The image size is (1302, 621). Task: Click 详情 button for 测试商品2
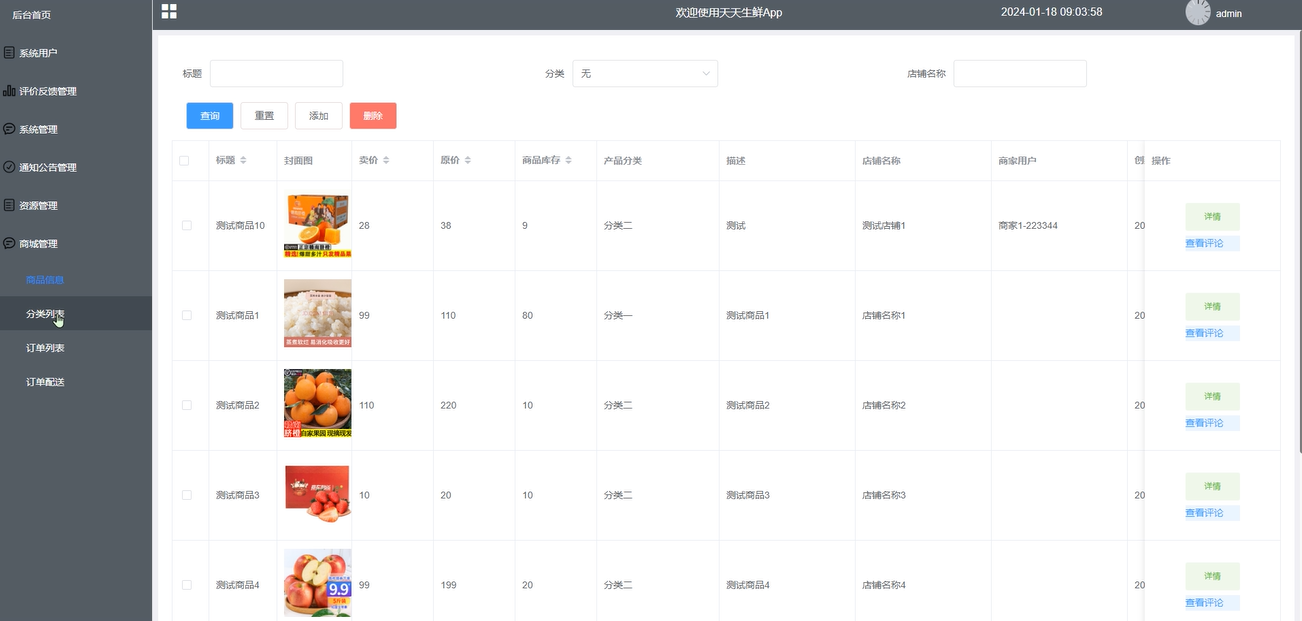pos(1212,397)
